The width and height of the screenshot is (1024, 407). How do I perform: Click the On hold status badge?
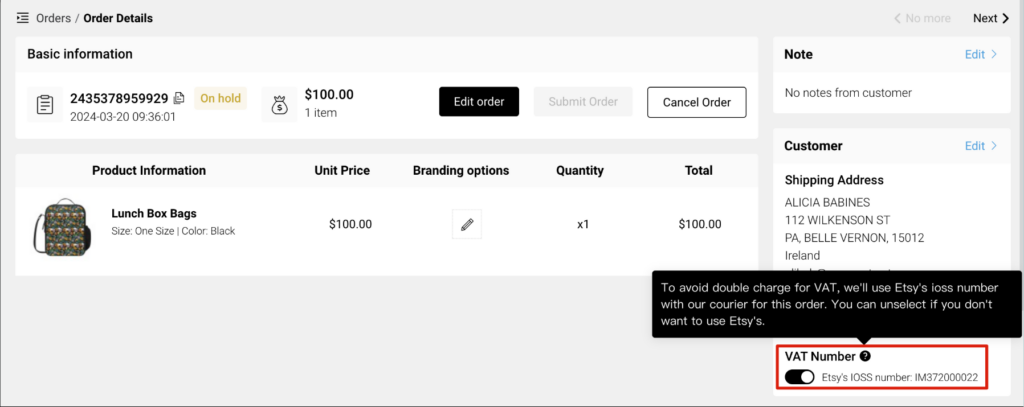[x=220, y=99]
